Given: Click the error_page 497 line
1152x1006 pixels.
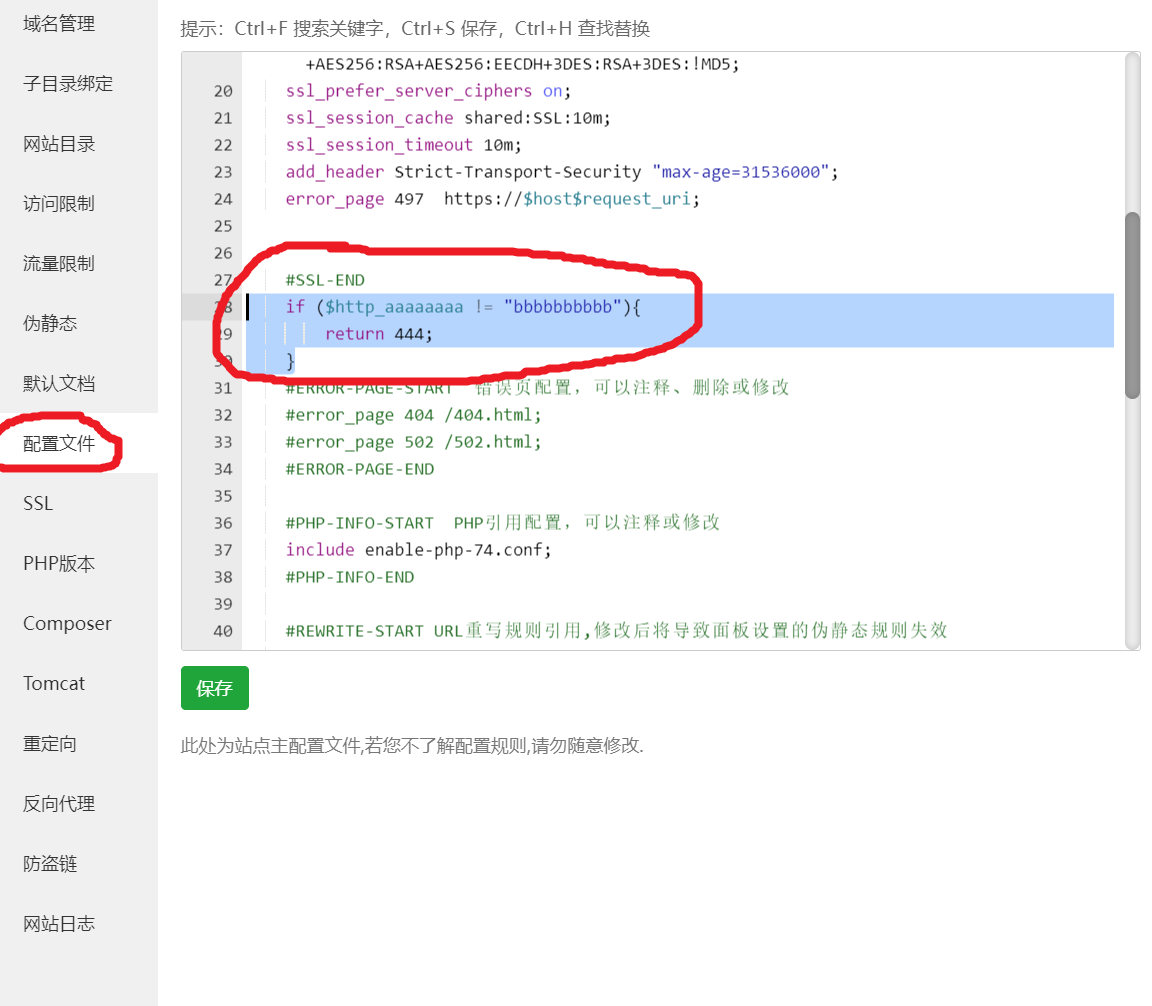Looking at the screenshot, I should pyautogui.click(x=493, y=199).
